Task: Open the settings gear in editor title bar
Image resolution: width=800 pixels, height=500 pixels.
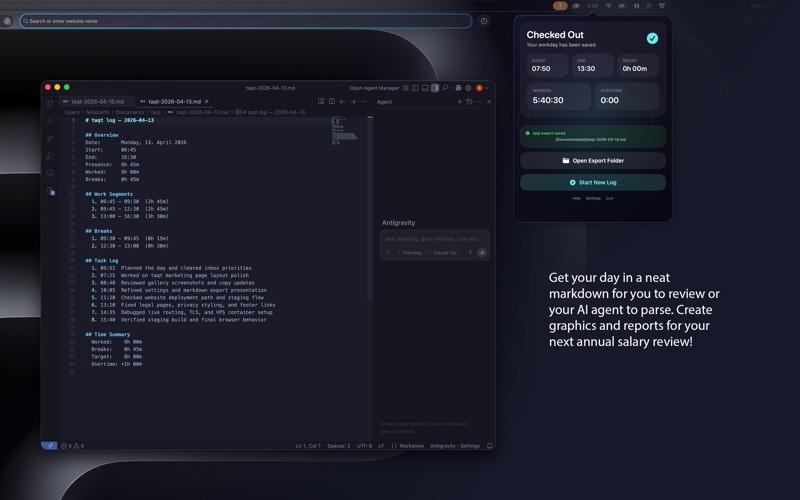Action: pos(468,88)
